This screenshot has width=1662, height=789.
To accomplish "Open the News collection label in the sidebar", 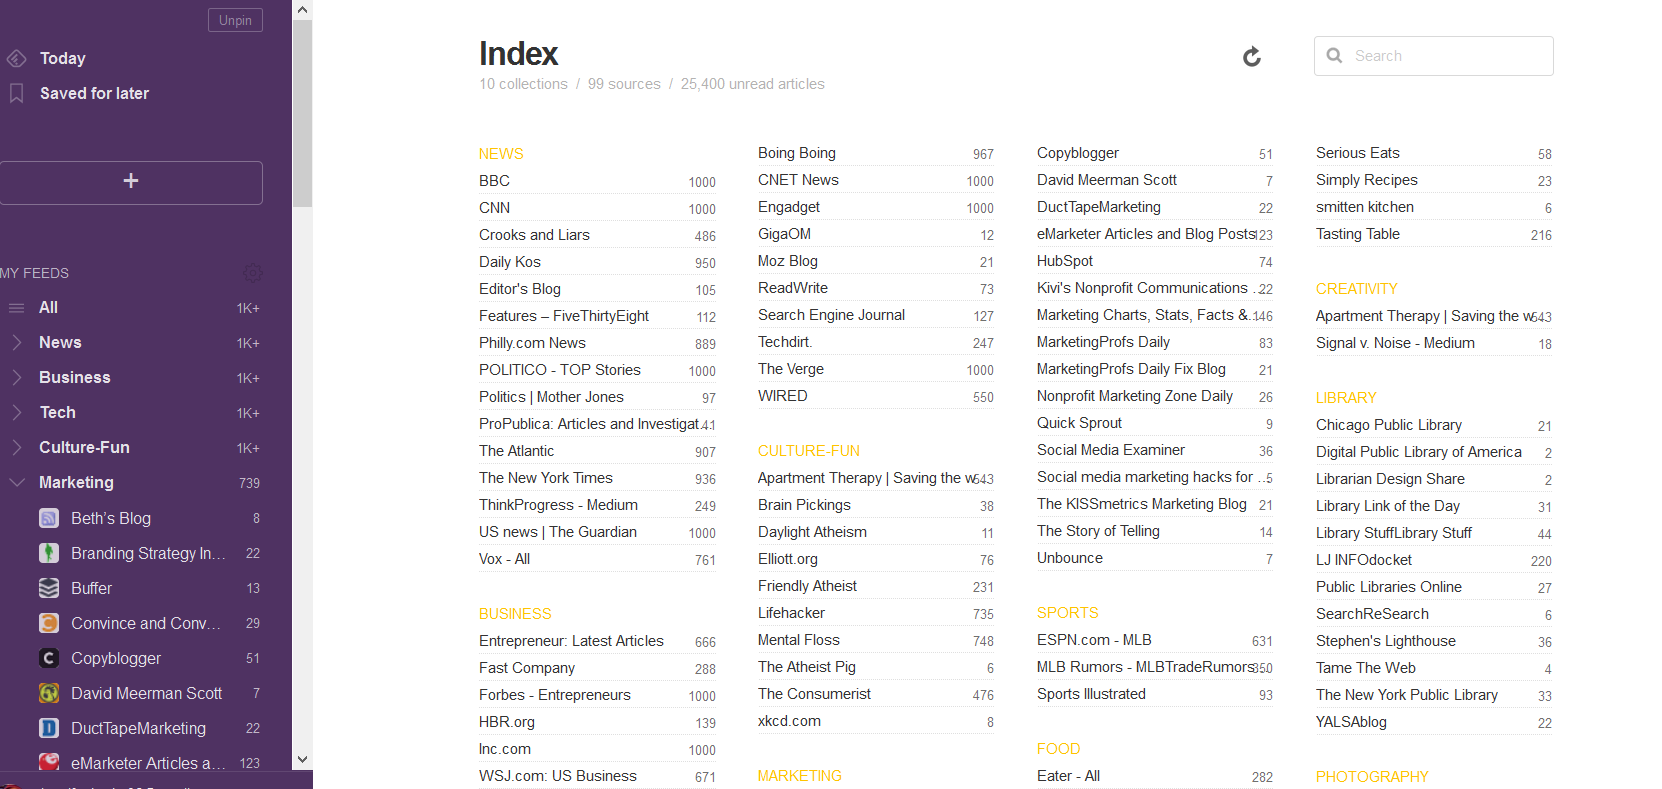I will coord(60,342).
